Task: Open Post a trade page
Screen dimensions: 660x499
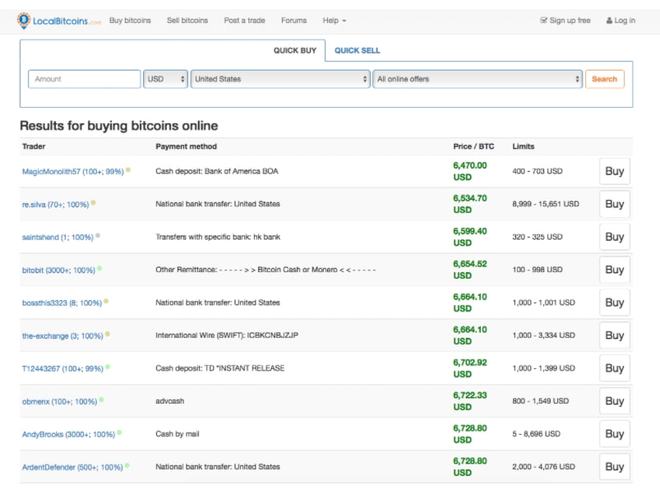Action: (x=244, y=20)
